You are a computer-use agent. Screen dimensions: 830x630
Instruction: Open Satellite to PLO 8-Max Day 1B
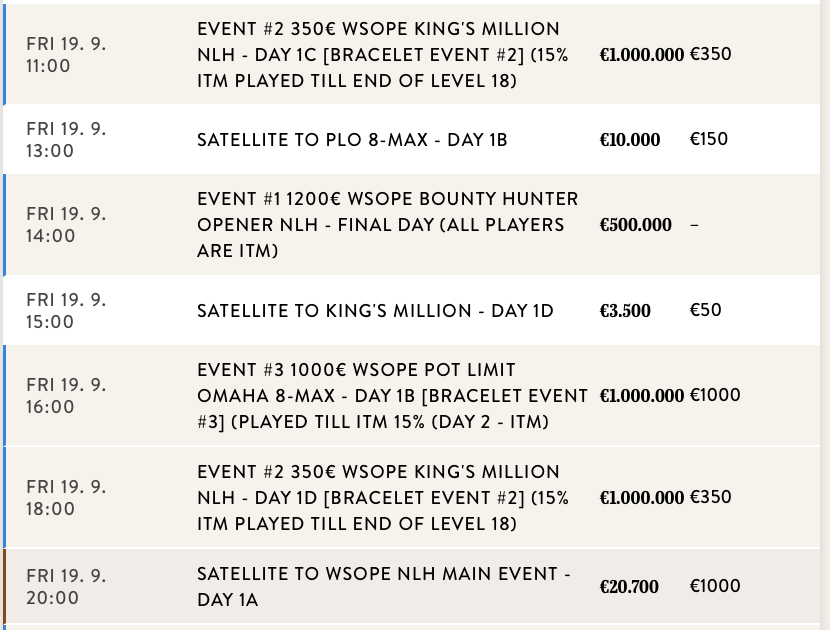pyautogui.click(x=352, y=140)
